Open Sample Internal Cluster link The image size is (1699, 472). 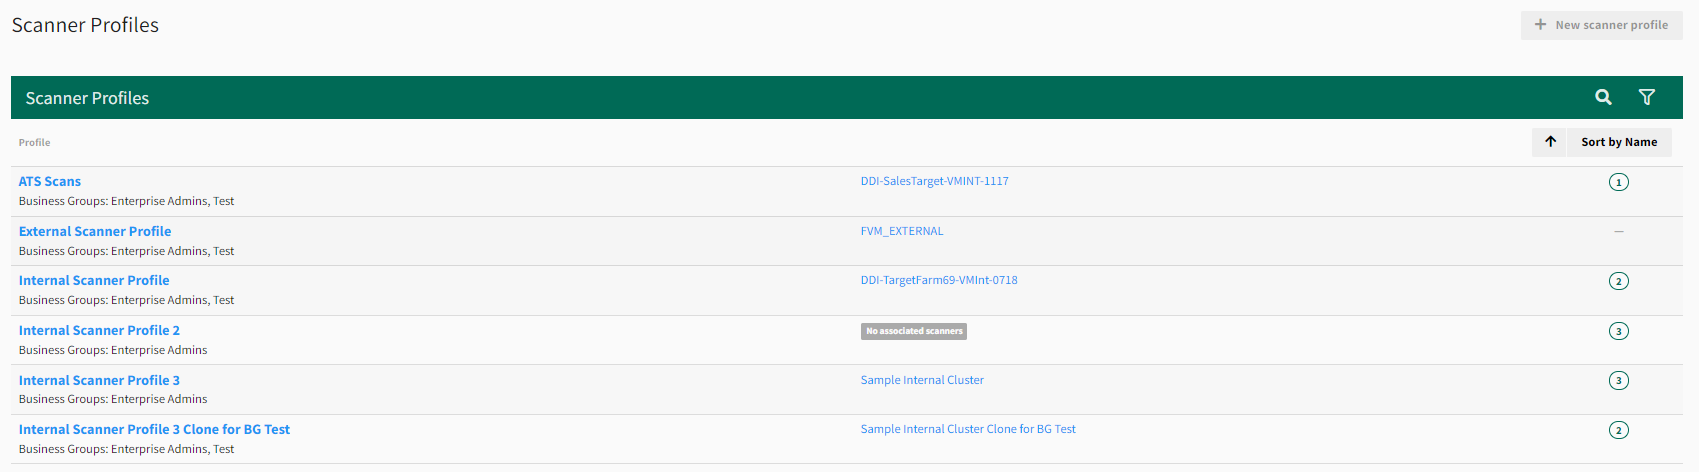[922, 380]
